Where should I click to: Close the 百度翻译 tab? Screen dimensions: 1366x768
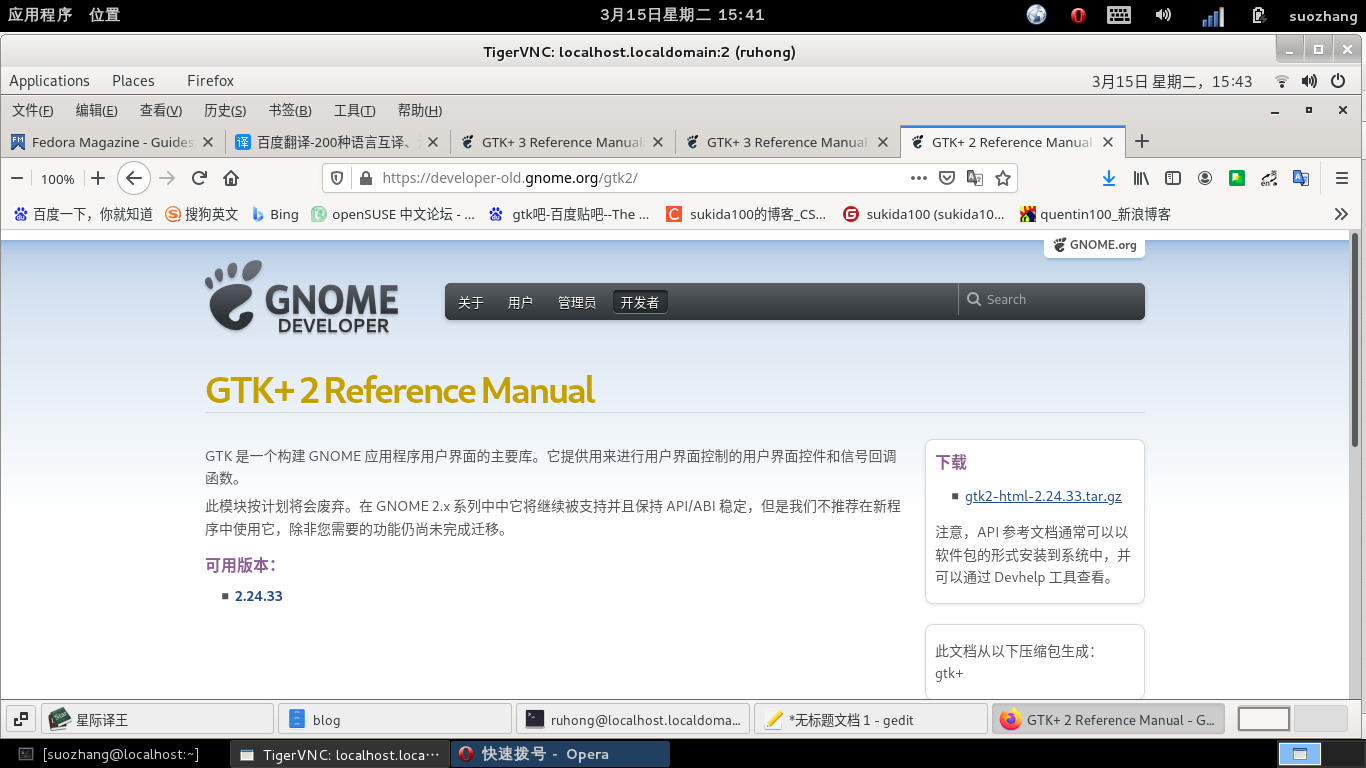[433, 142]
